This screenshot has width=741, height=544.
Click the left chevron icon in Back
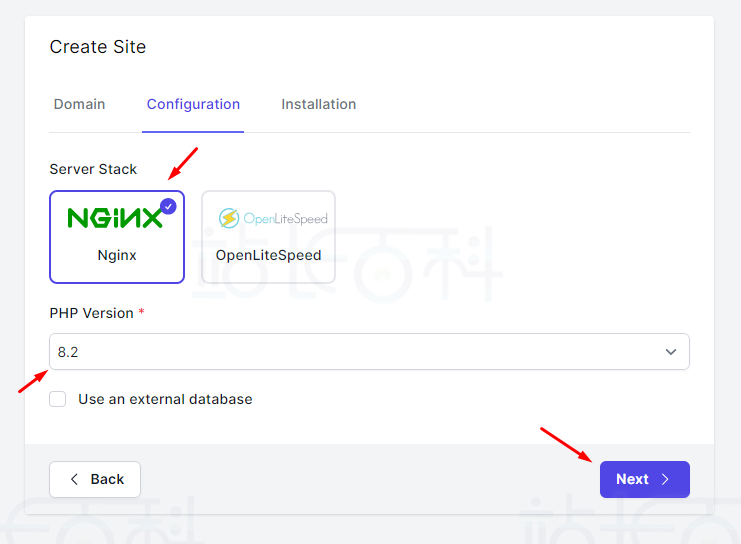[75, 479]
